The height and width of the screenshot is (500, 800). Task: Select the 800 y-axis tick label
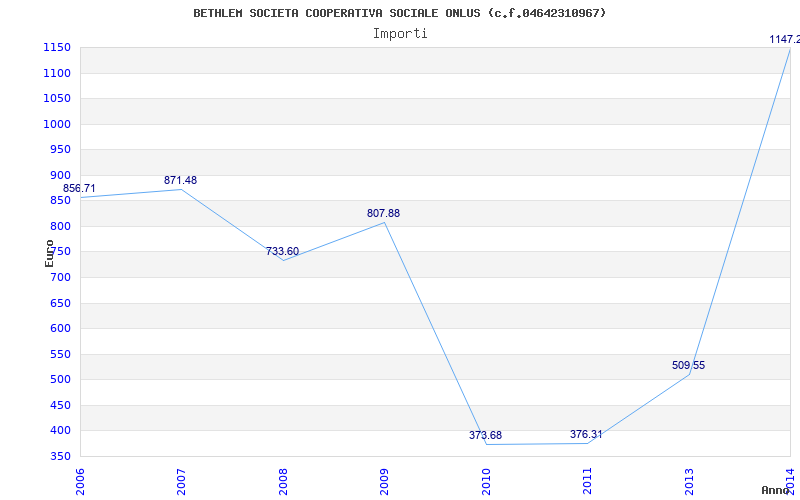pos(60,226)
